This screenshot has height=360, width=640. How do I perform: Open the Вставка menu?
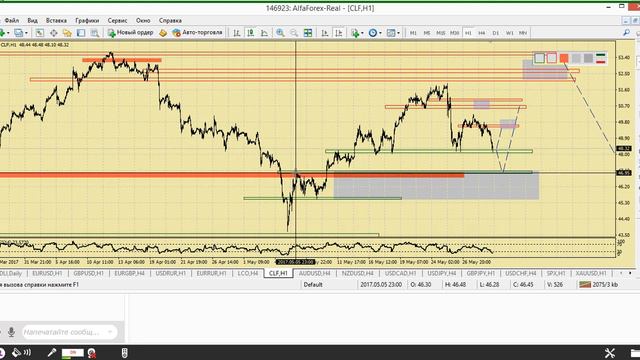coord(56,20)
